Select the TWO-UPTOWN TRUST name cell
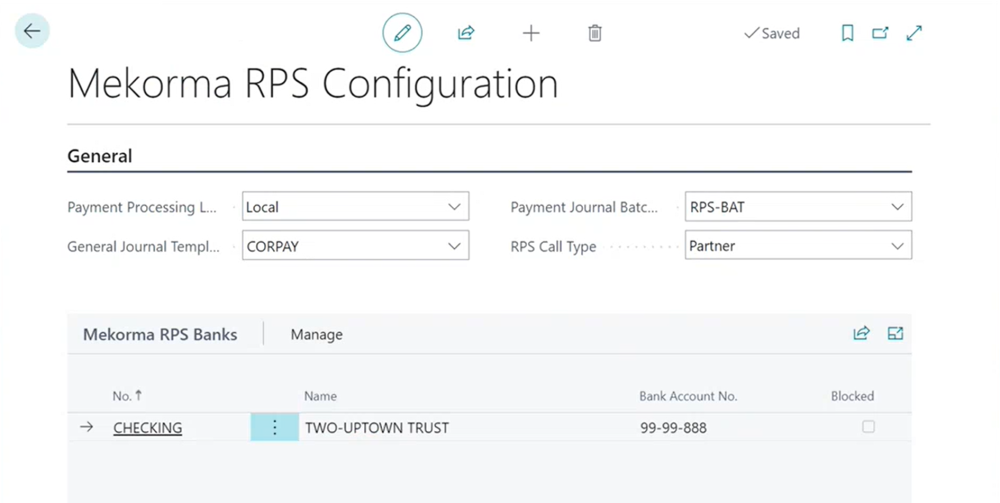This screenshot has height=503, width=1000. [x=377, y=428]
